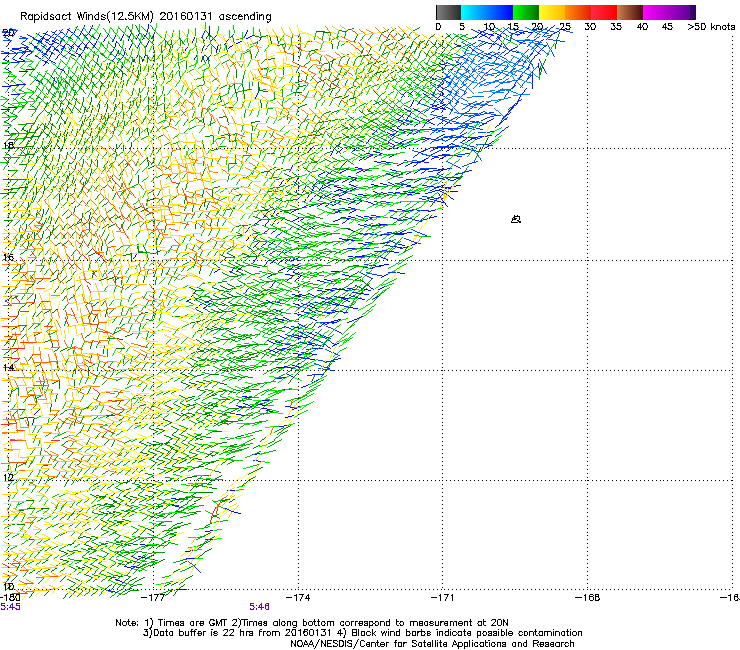Click the latitude label '16'
This screenshot has width=740, height=650.
click(8, 257)
